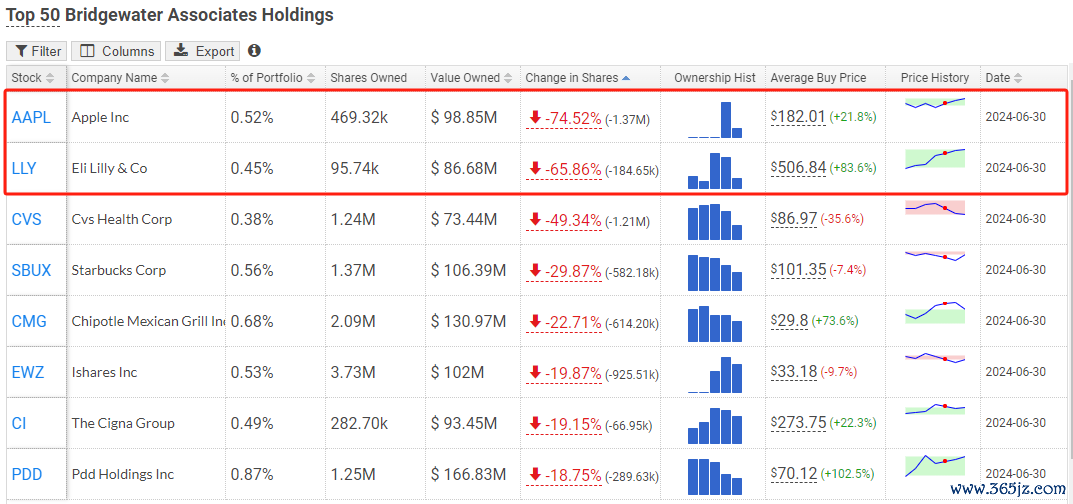Click Eli Lilly ownership history chart

(x=714, y=170)
